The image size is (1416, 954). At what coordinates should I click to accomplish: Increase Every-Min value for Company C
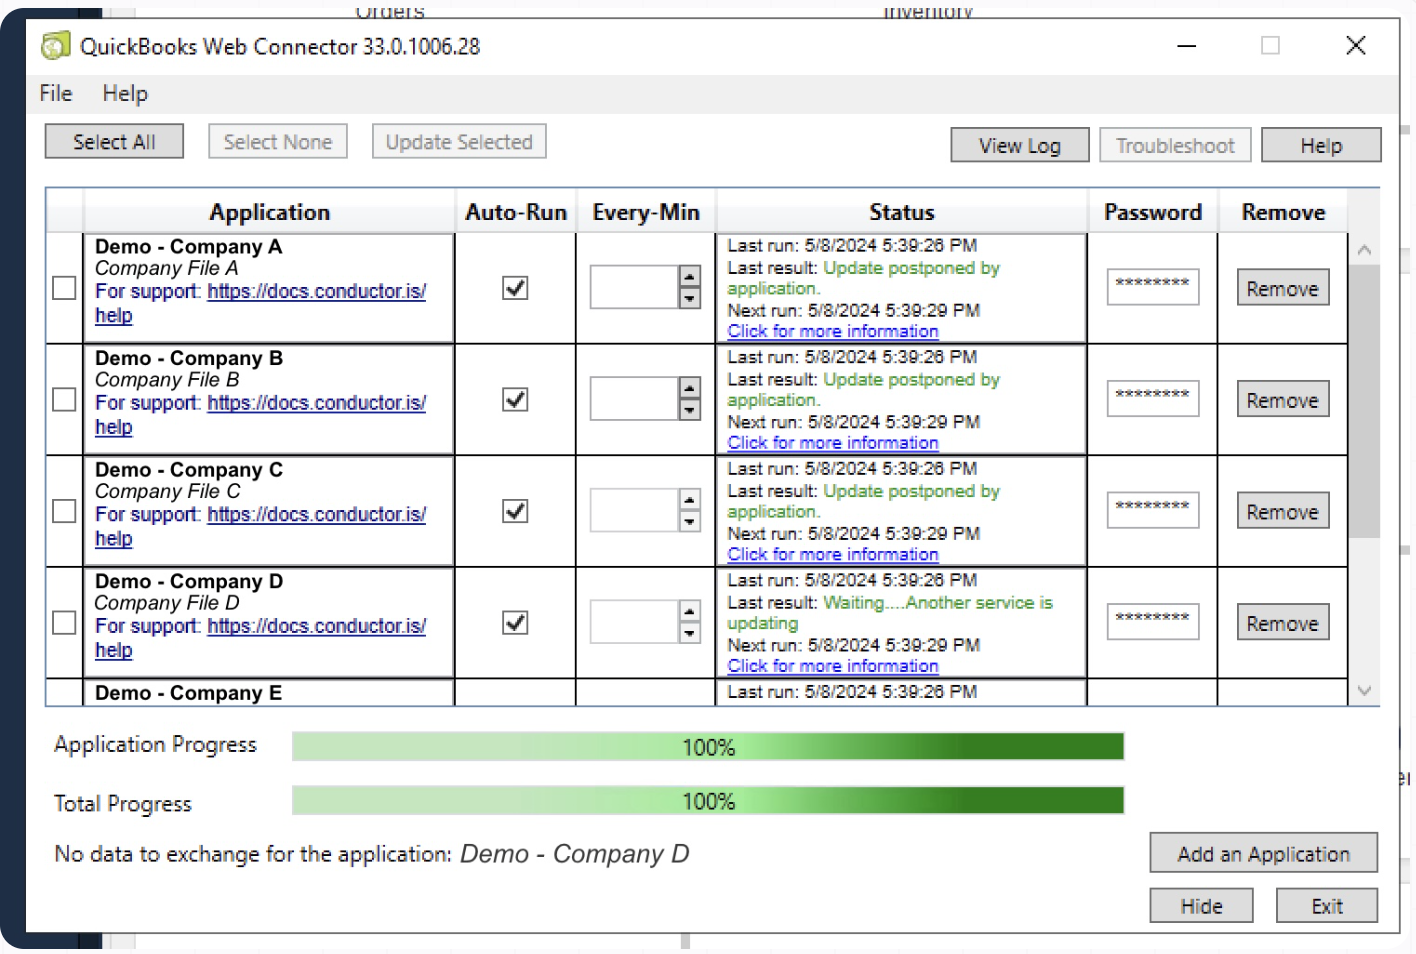689,500
